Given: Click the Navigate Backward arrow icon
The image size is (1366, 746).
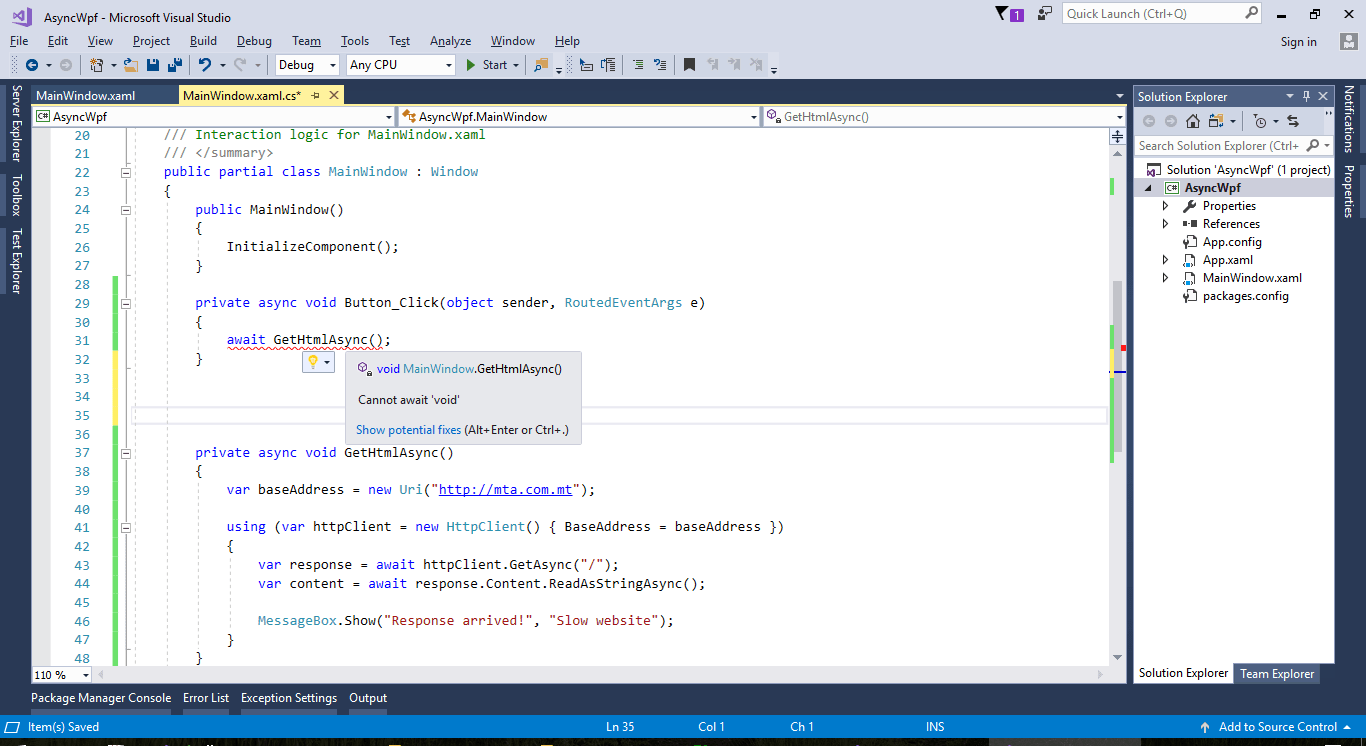Looking at the screenshot, I should click(x=31, y=64).
